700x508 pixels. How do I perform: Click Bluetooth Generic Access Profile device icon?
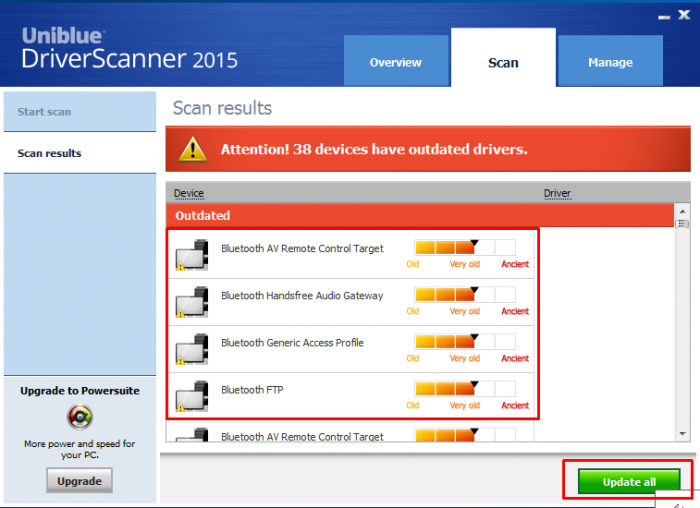coord(192,349)
